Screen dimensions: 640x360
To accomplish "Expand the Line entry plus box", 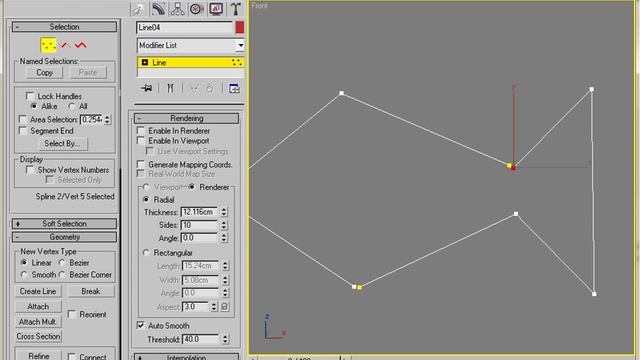I will coord(144,62).
